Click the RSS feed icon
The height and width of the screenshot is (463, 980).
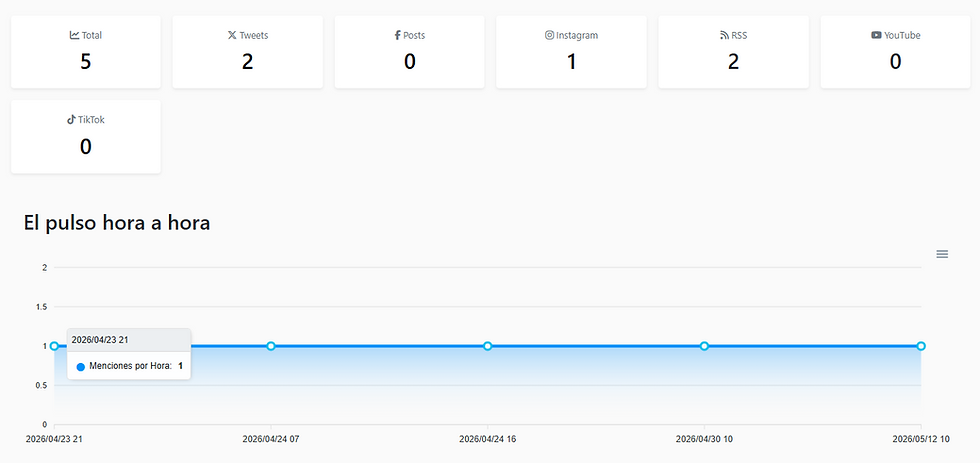pyautogui.click(x=724, y=35)
